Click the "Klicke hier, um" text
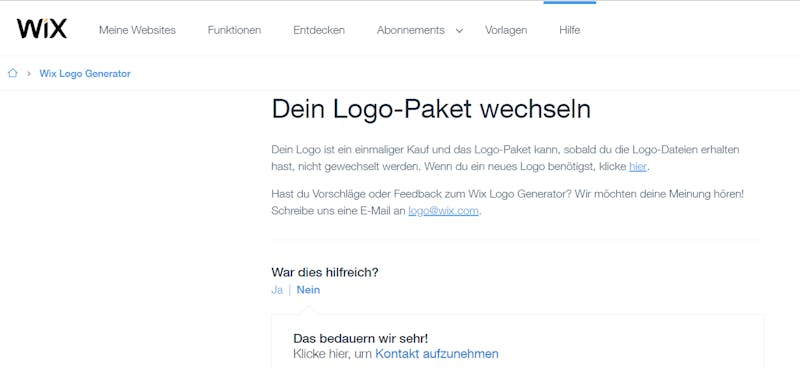Screen dimensions: 800x368 [333, 353]
